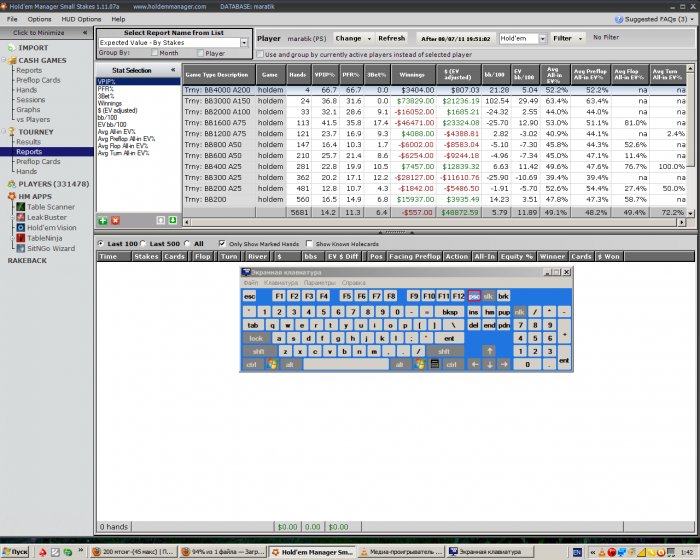Click the up arrow key on on-screen keyboard

pos(489,351)
